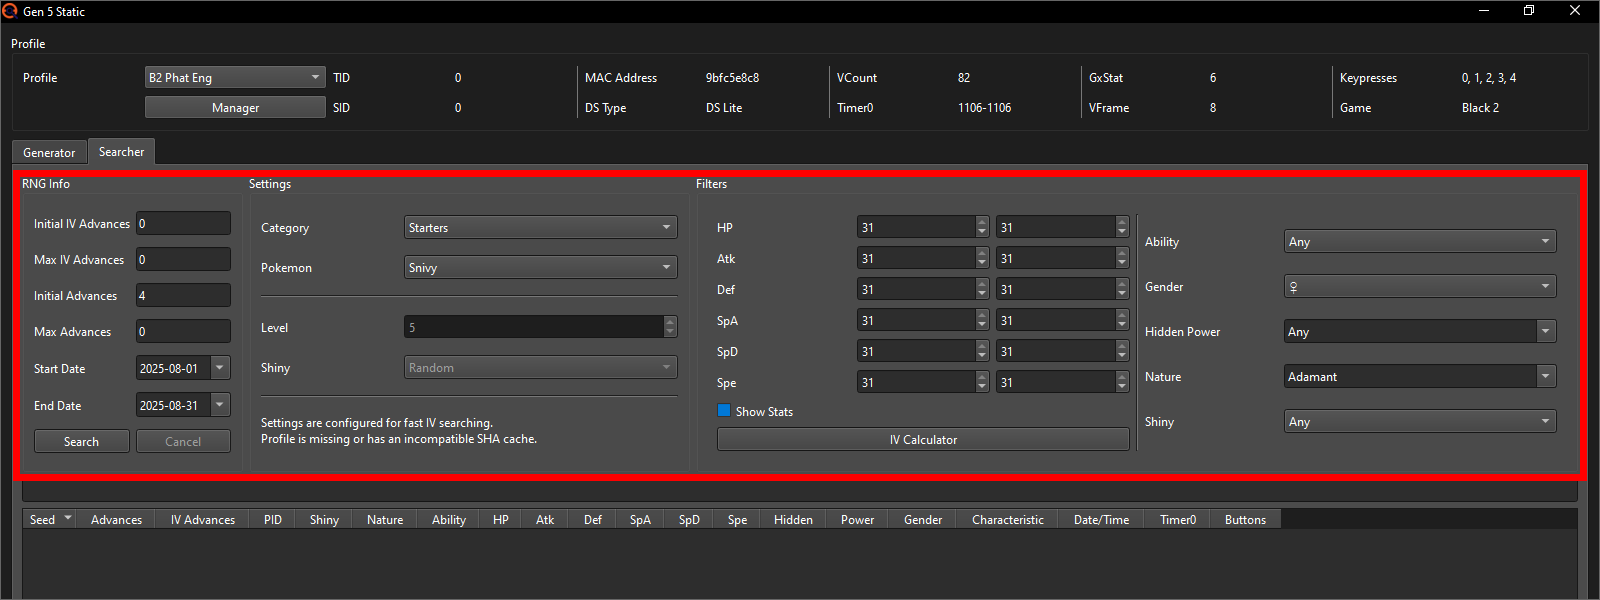1600x600 pixels.
Task: Expand the Gender filter dropdown
Action: [1420, 286]
